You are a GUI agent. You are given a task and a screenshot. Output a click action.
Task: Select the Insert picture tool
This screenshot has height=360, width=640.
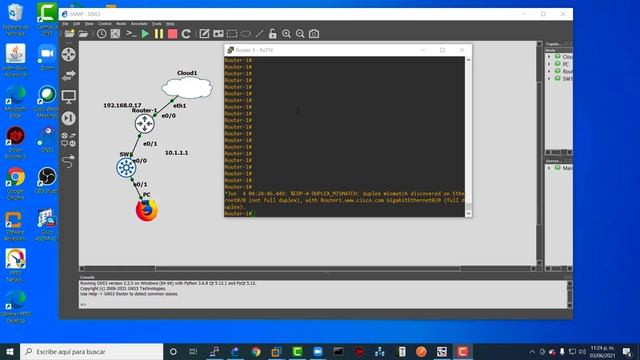pos(218,33)
